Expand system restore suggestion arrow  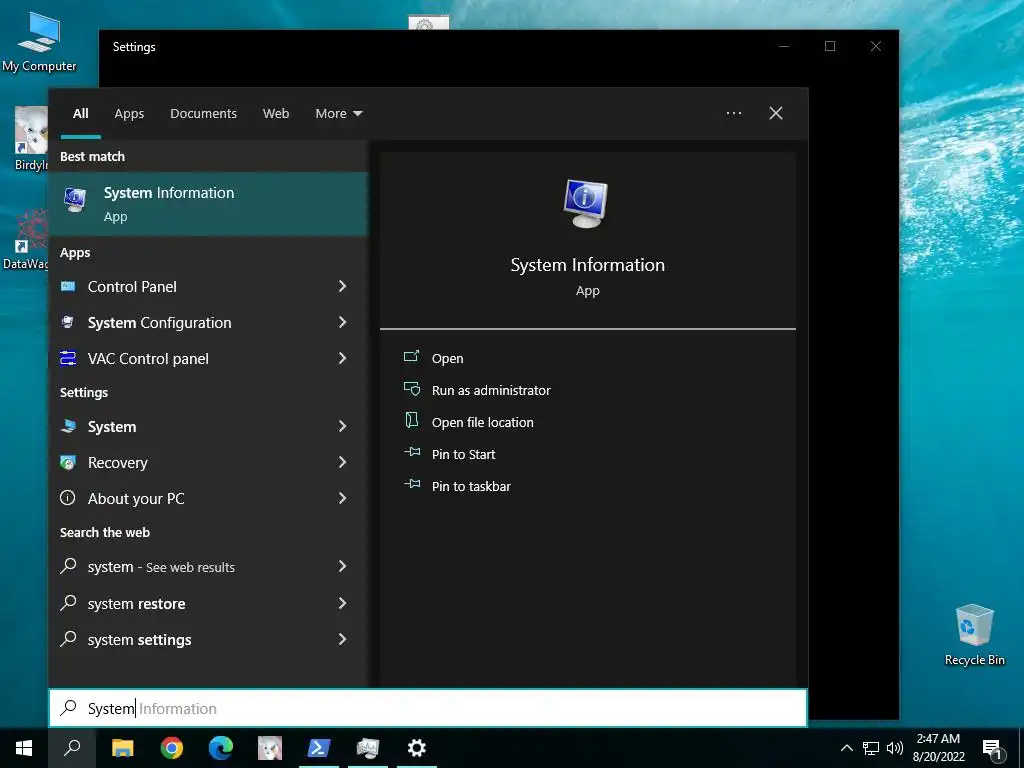click(x=342, y=603)
